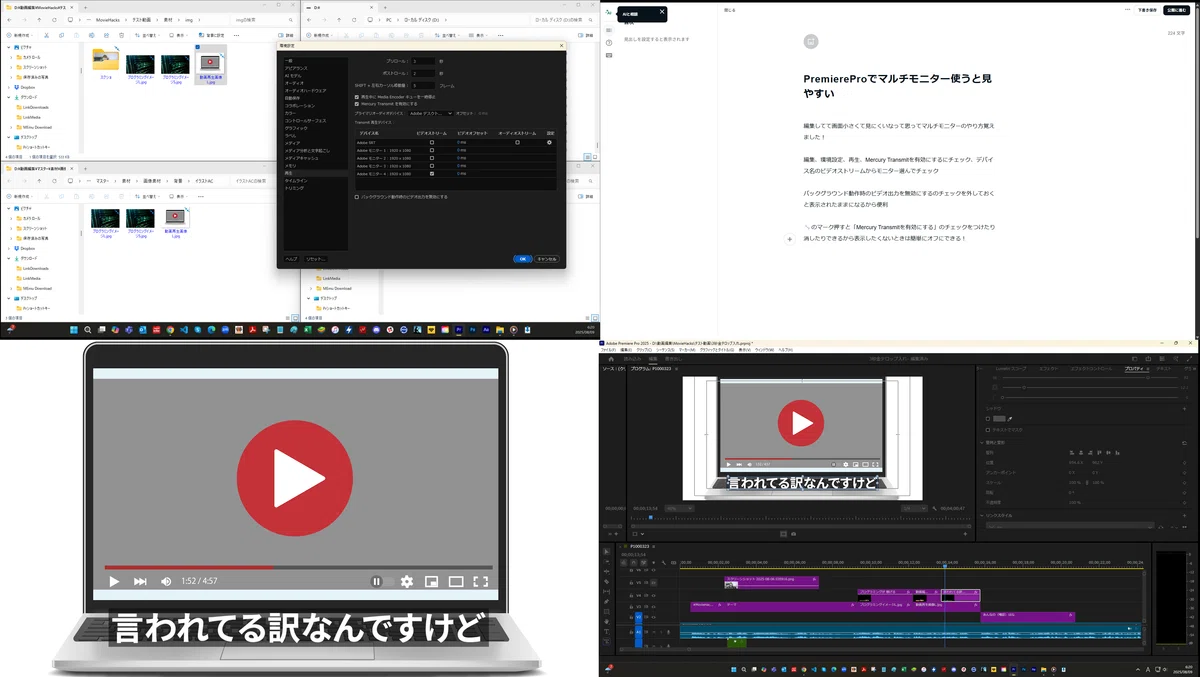Click delete trash icon in img Explorer toolbar
Viewport: 1200px width, 677px height.
121,35
